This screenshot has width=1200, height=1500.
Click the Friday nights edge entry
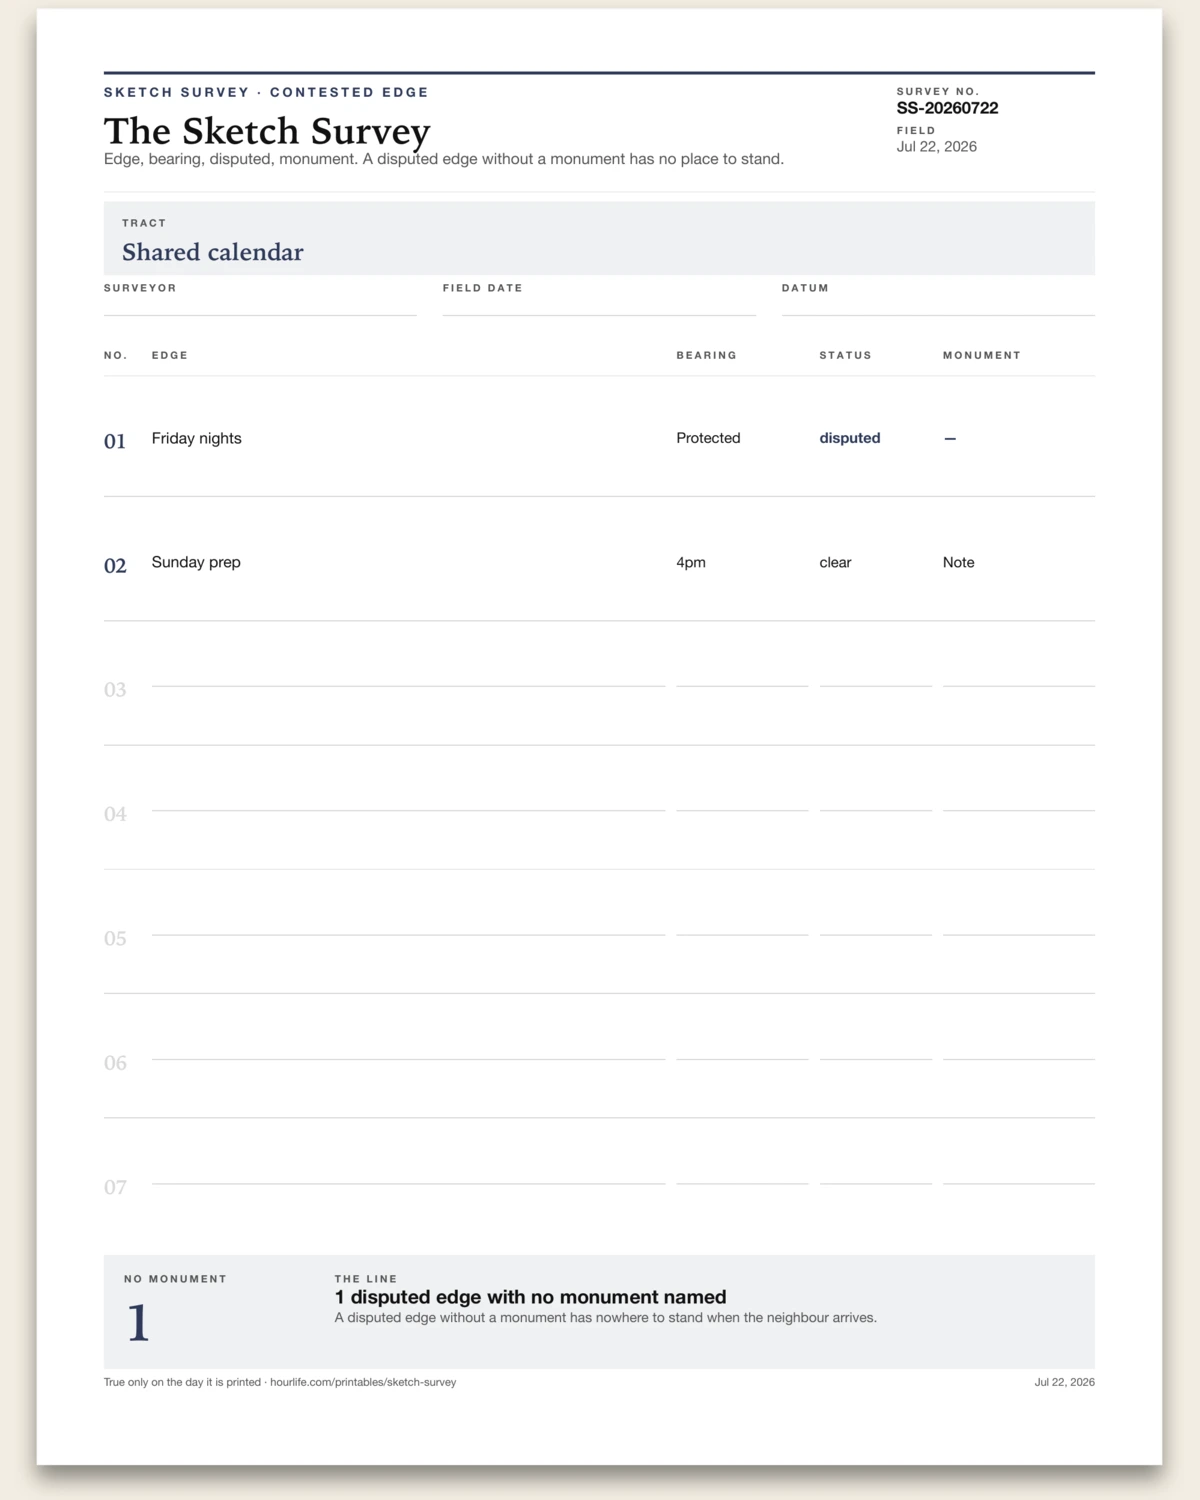click(197, 438)
